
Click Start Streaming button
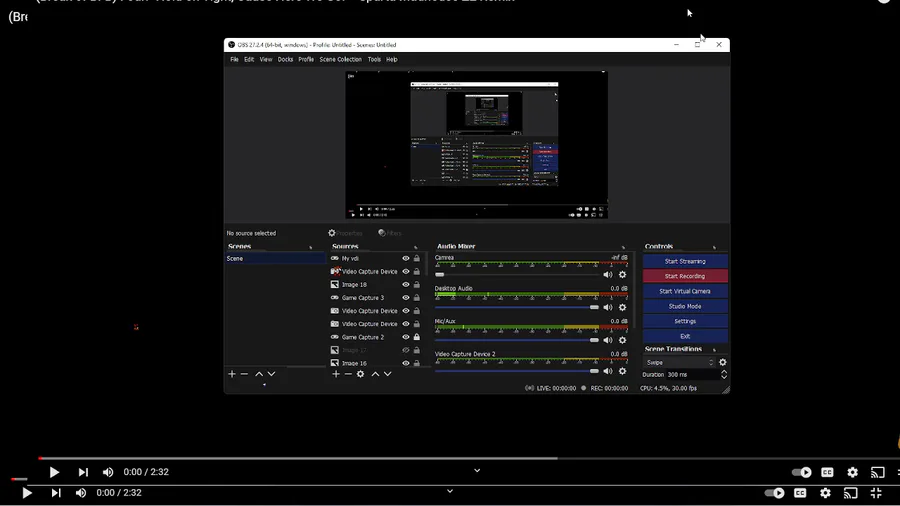pos(685,262)
